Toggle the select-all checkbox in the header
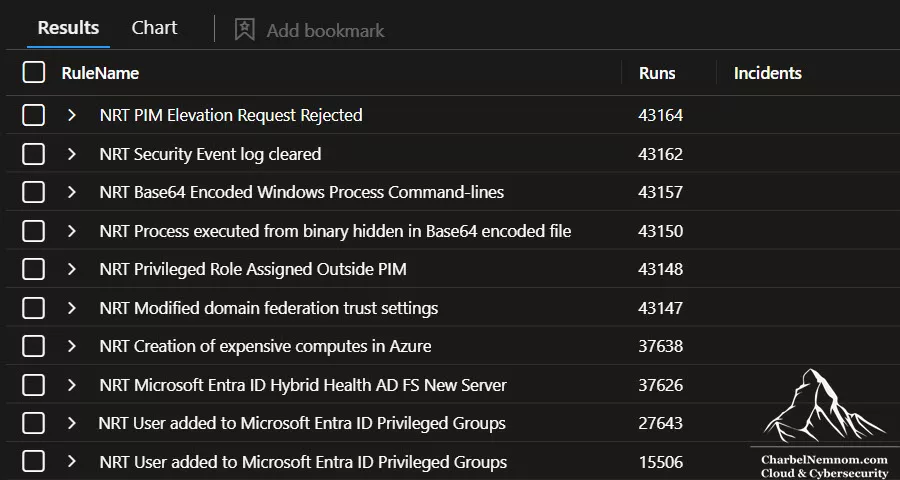 click(33, 73)
